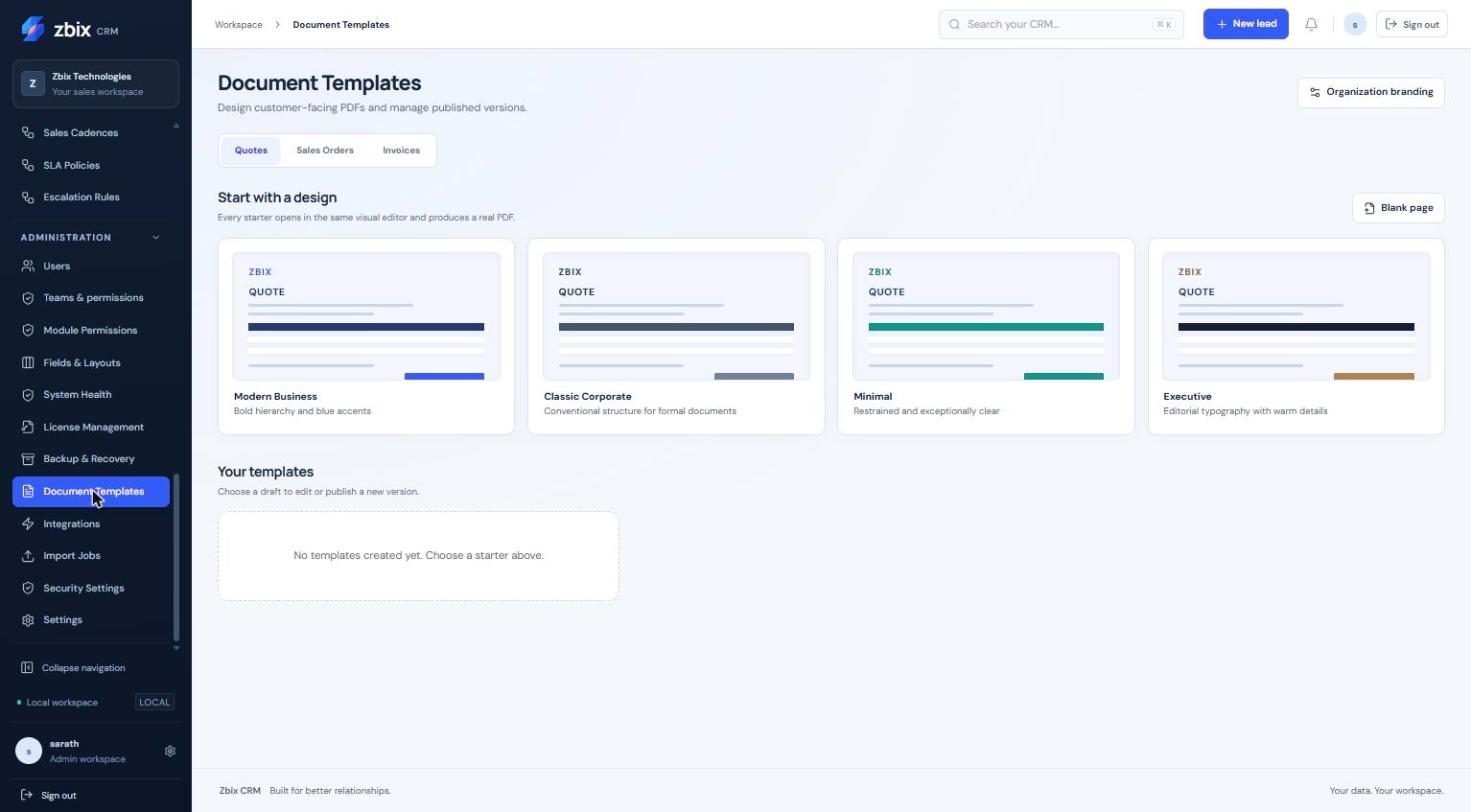1471x812 pixels.
Task: Click the New lead button
Action: (x=1246, y=24)
